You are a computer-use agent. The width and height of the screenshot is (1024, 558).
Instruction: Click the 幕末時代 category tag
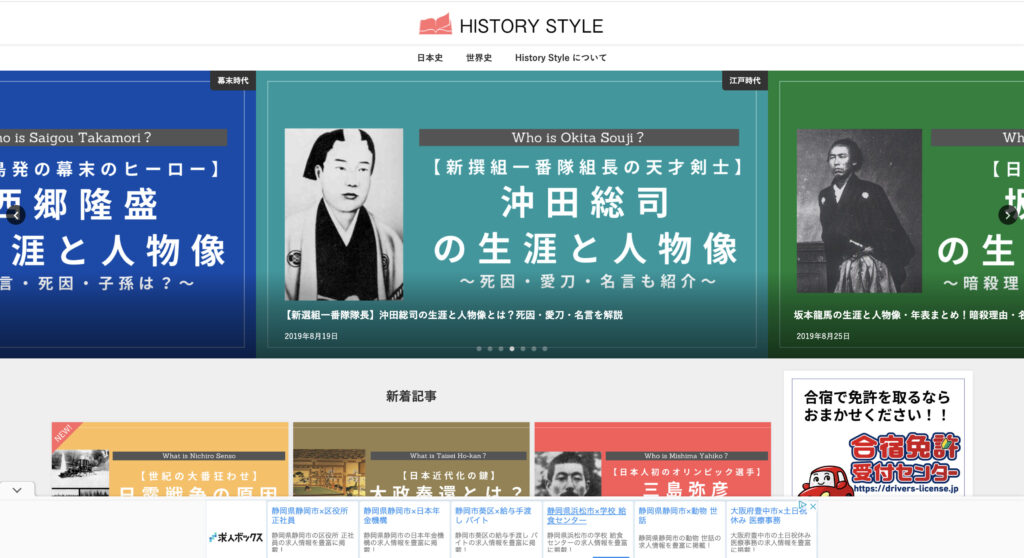click(x=232, y=81)
